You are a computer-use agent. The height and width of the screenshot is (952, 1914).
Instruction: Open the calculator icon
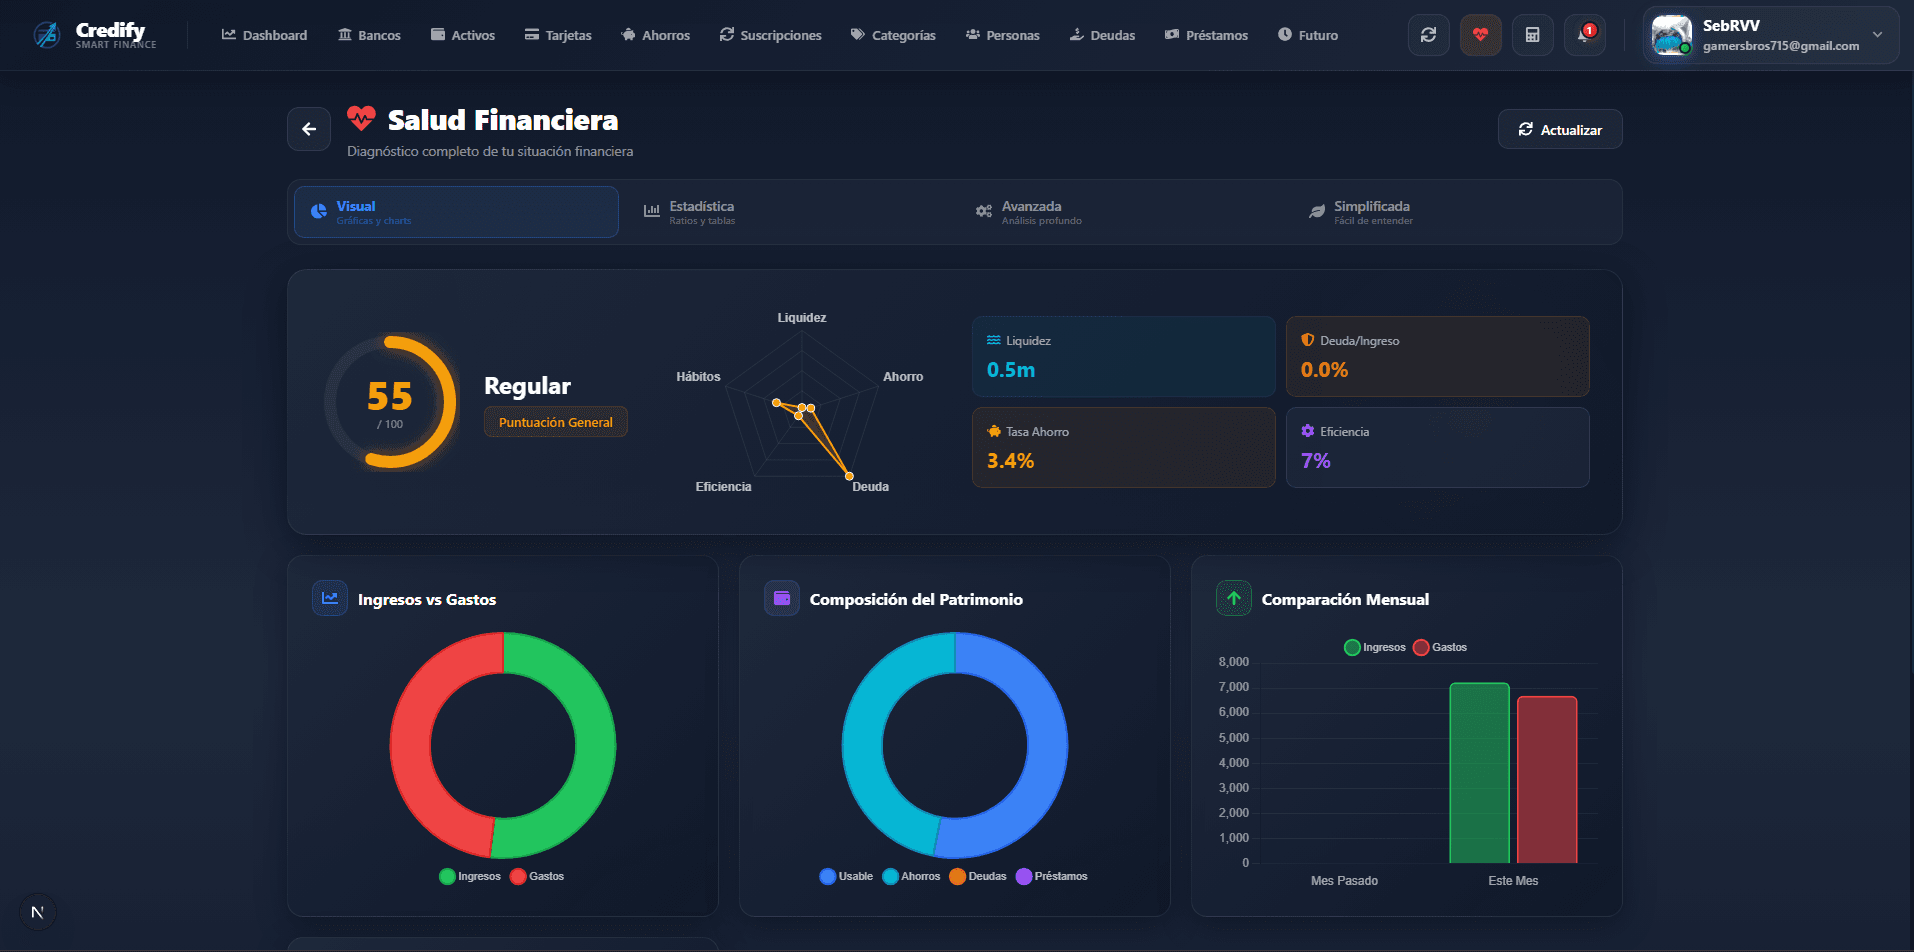(1532, 34)
